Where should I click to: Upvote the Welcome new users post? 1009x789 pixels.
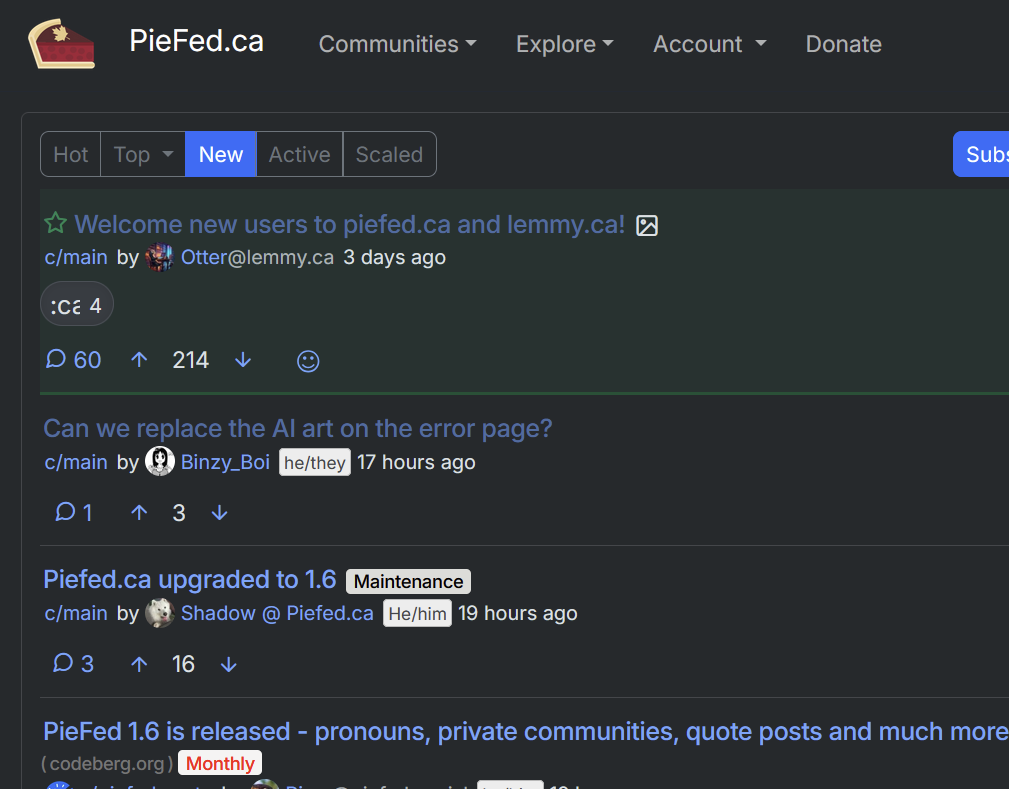[x=139, y=360]
